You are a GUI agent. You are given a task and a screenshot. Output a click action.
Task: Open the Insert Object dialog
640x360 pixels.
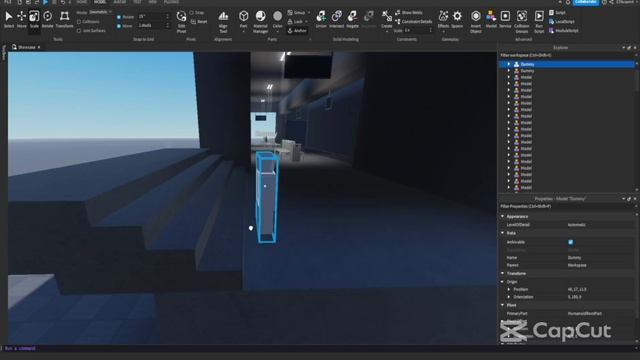(x=476, y=22)
